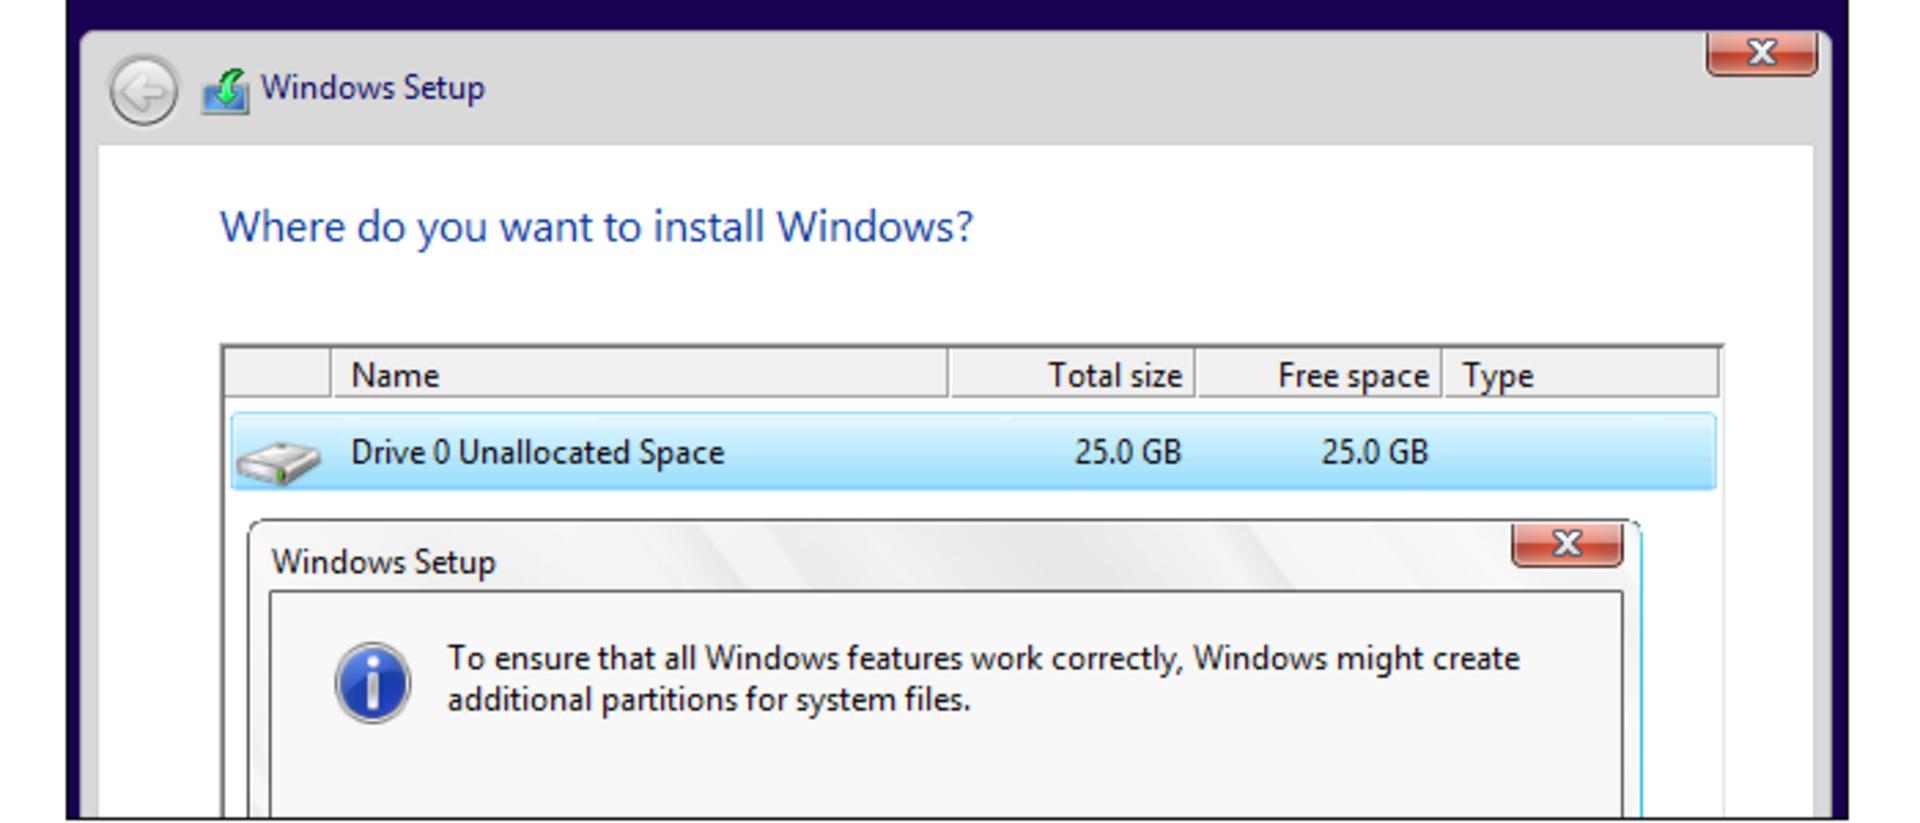Viewport: 1920px width, 823px height.
Task: Click the empty Type cell of Drive 0
Action: pyautogui.click(x=1580, y=452)
